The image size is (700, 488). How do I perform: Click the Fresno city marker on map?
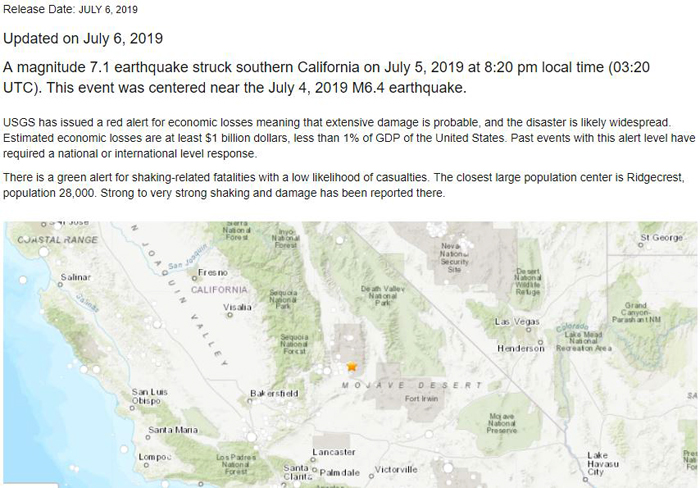(x=194, y=278)
